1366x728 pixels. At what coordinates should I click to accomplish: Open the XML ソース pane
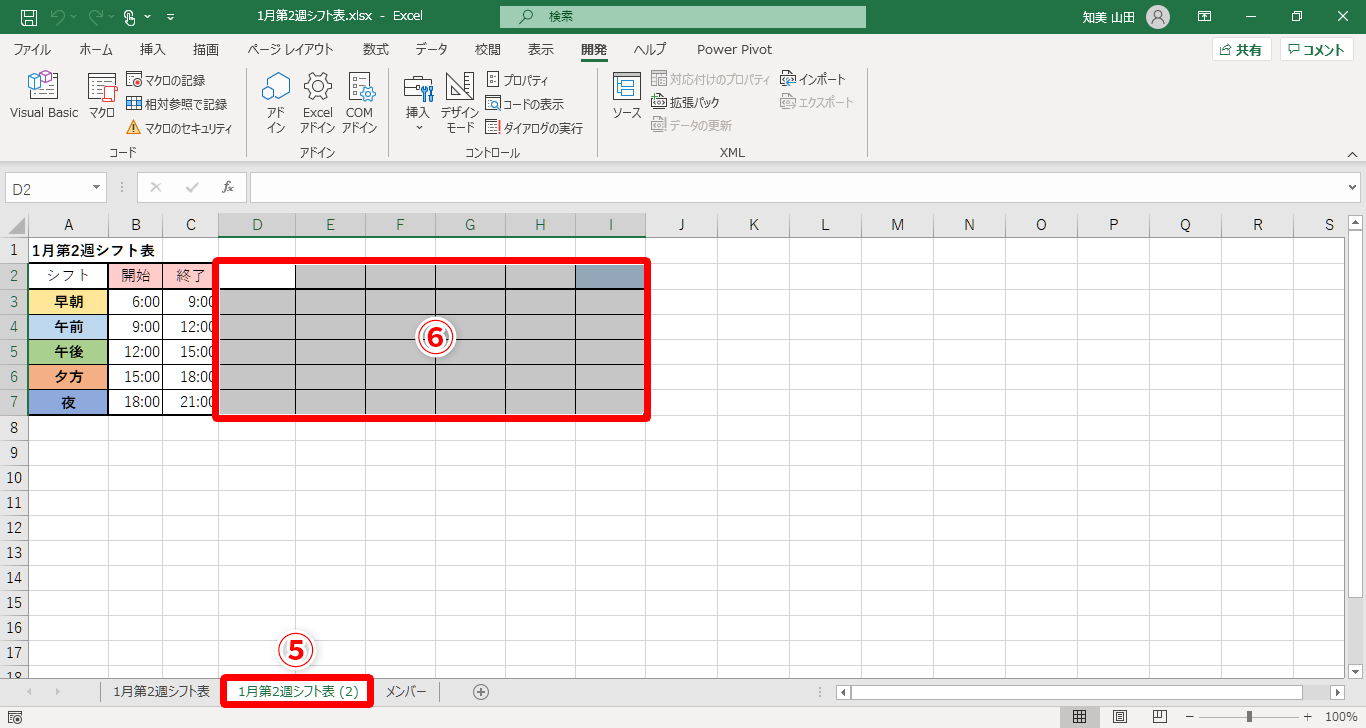point(627,96)
